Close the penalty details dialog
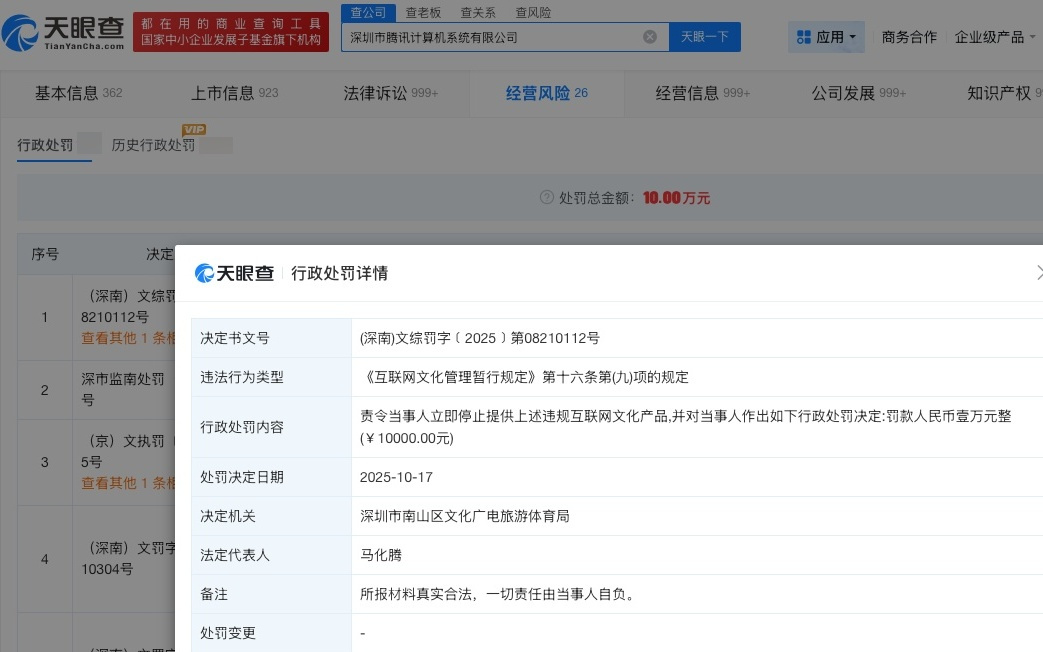This screenshot has width=1043, height=652. (x=1038, y=273)
